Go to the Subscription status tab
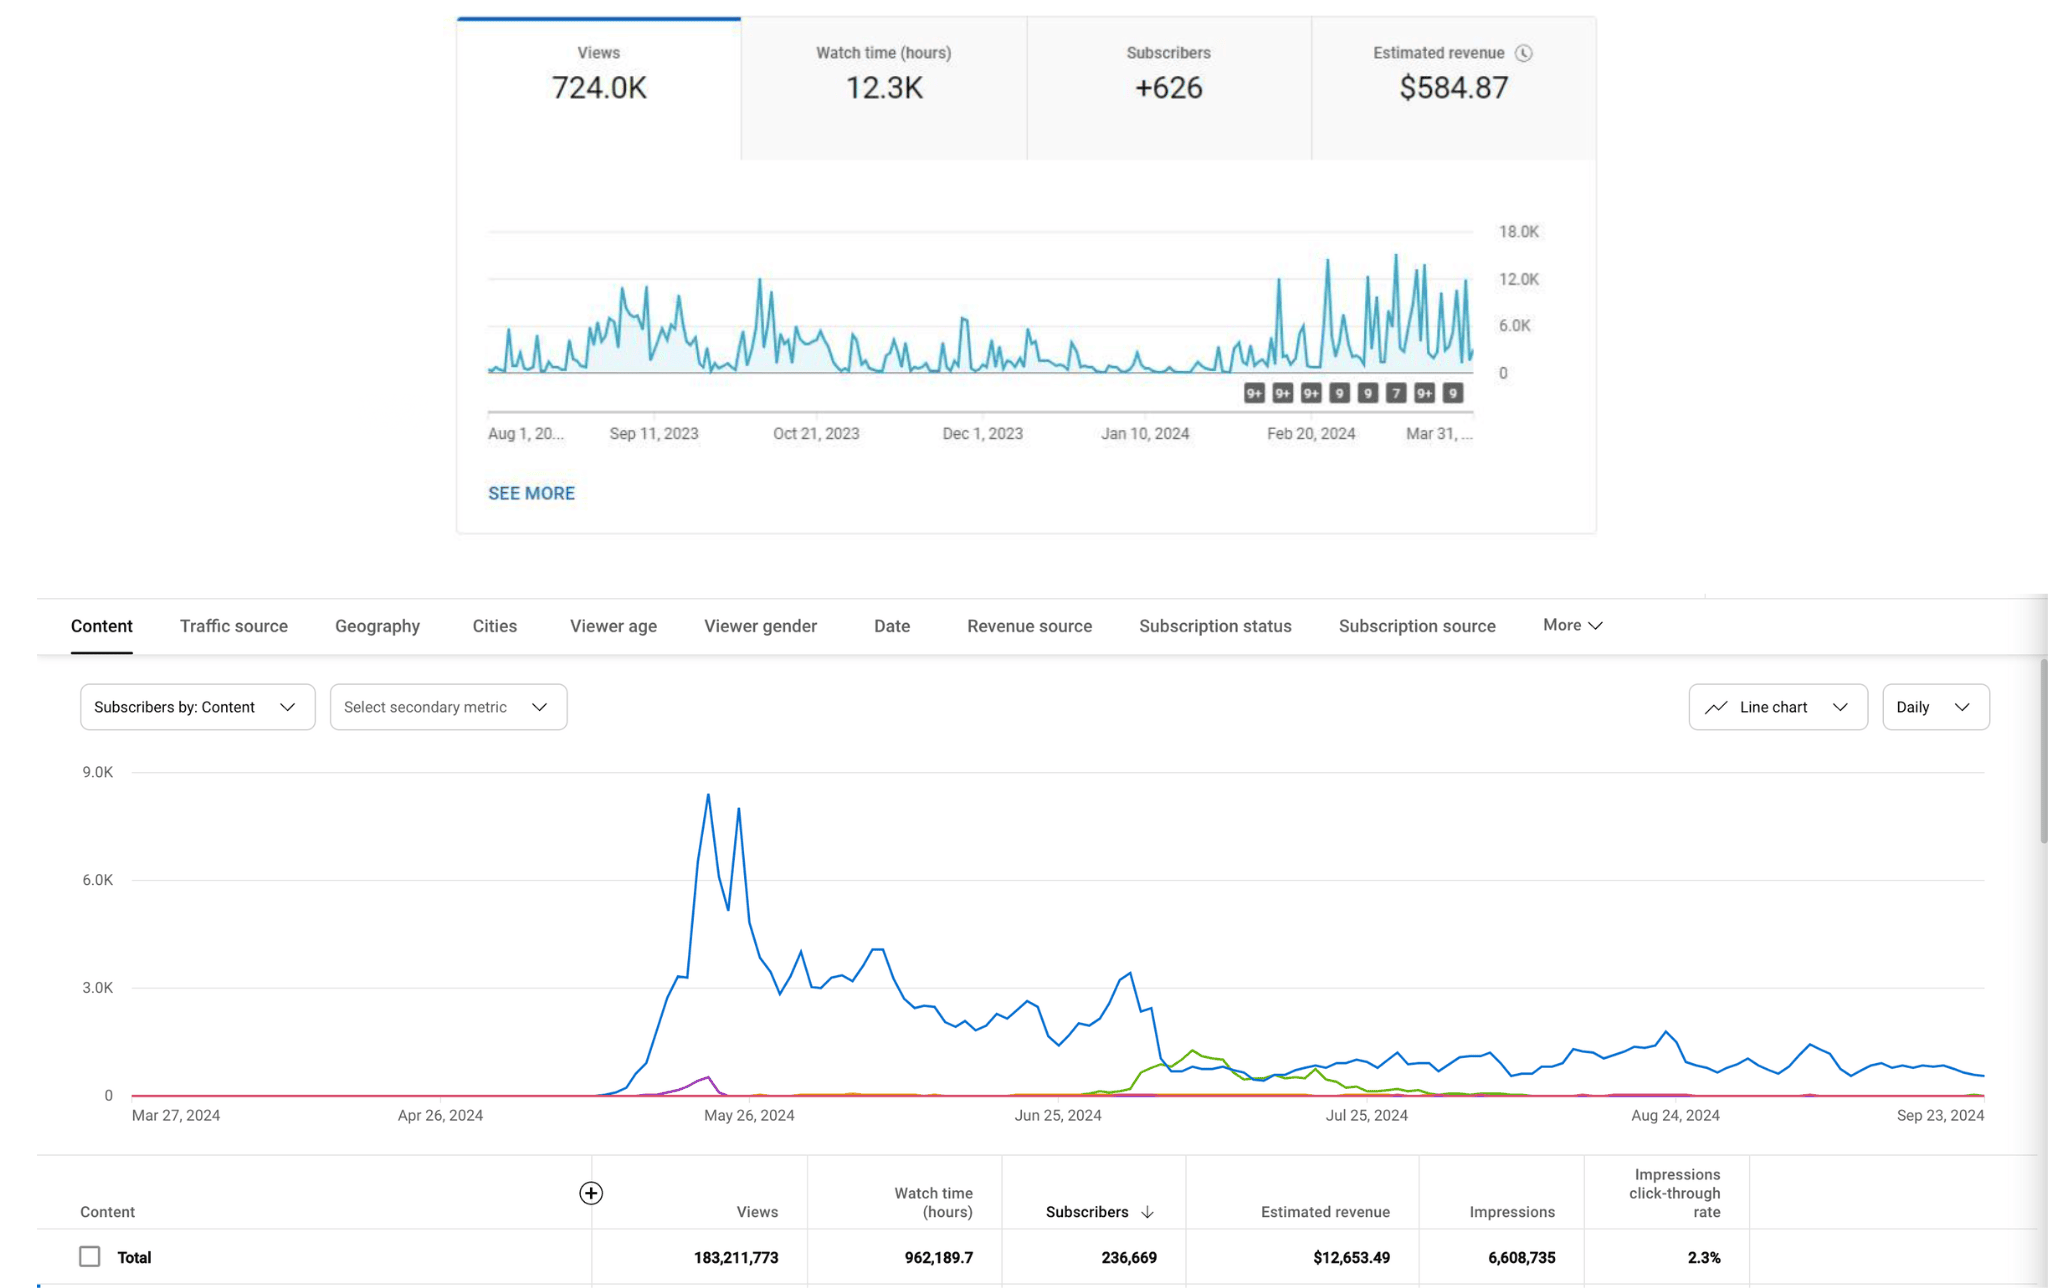The width and height of the screenshot is (2048, 1288). coord(1215,626)
